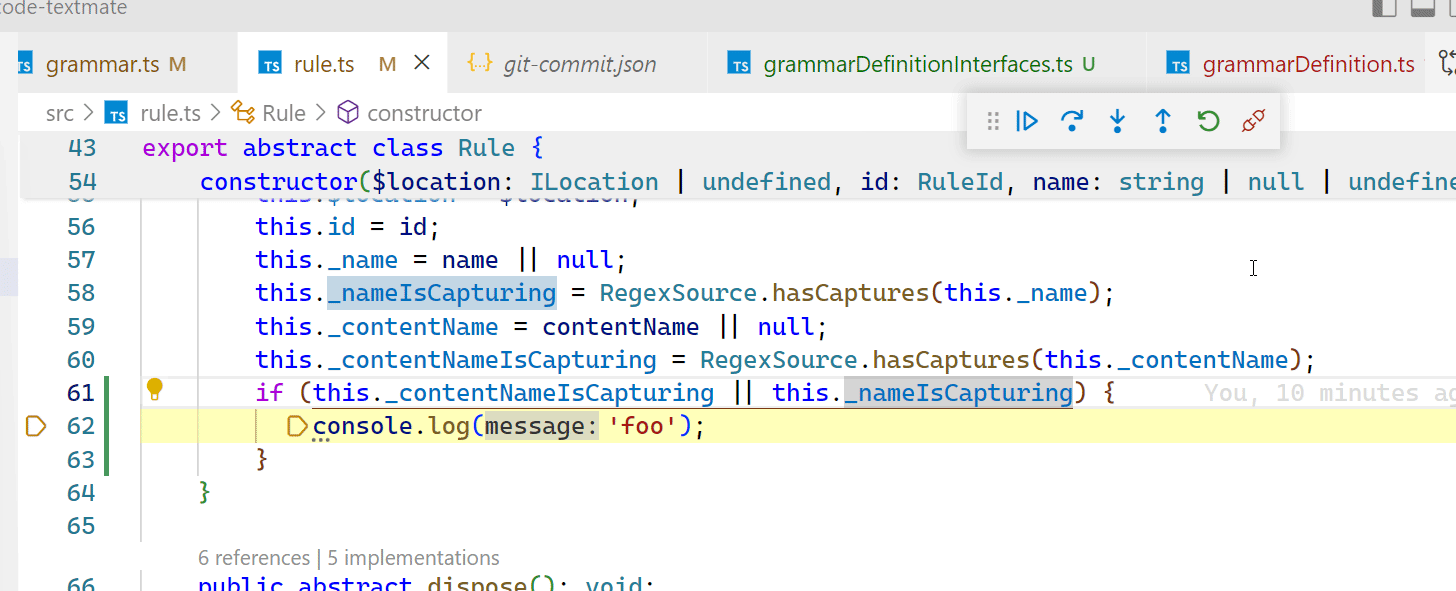Image resolution: width=1456 pixels, height=591 pixels.
Task: Click the git blame 'You, 10 minutes ago' text
Action: pos(1330,394)
